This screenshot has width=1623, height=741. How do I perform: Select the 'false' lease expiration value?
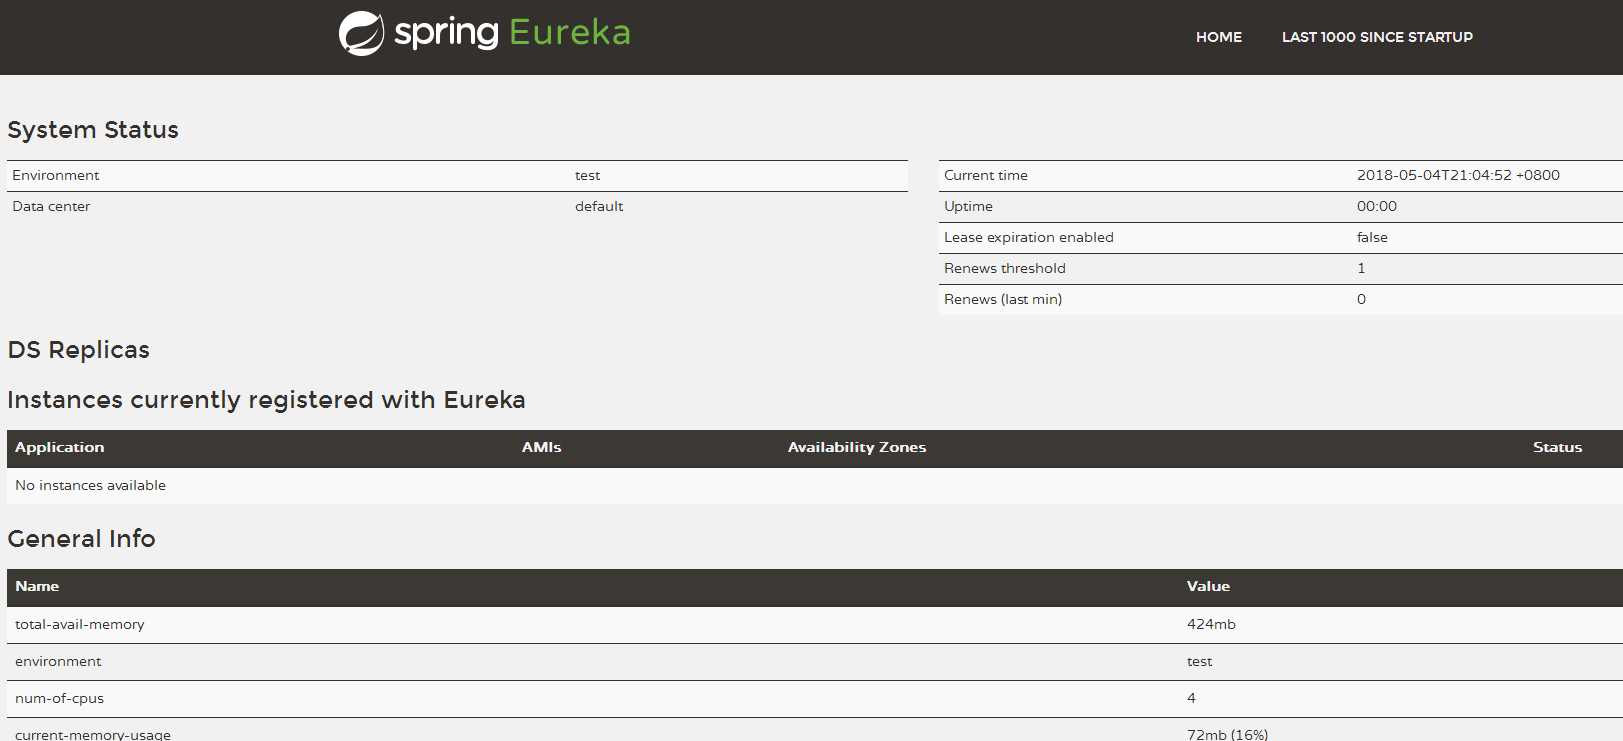point(1372,237)
